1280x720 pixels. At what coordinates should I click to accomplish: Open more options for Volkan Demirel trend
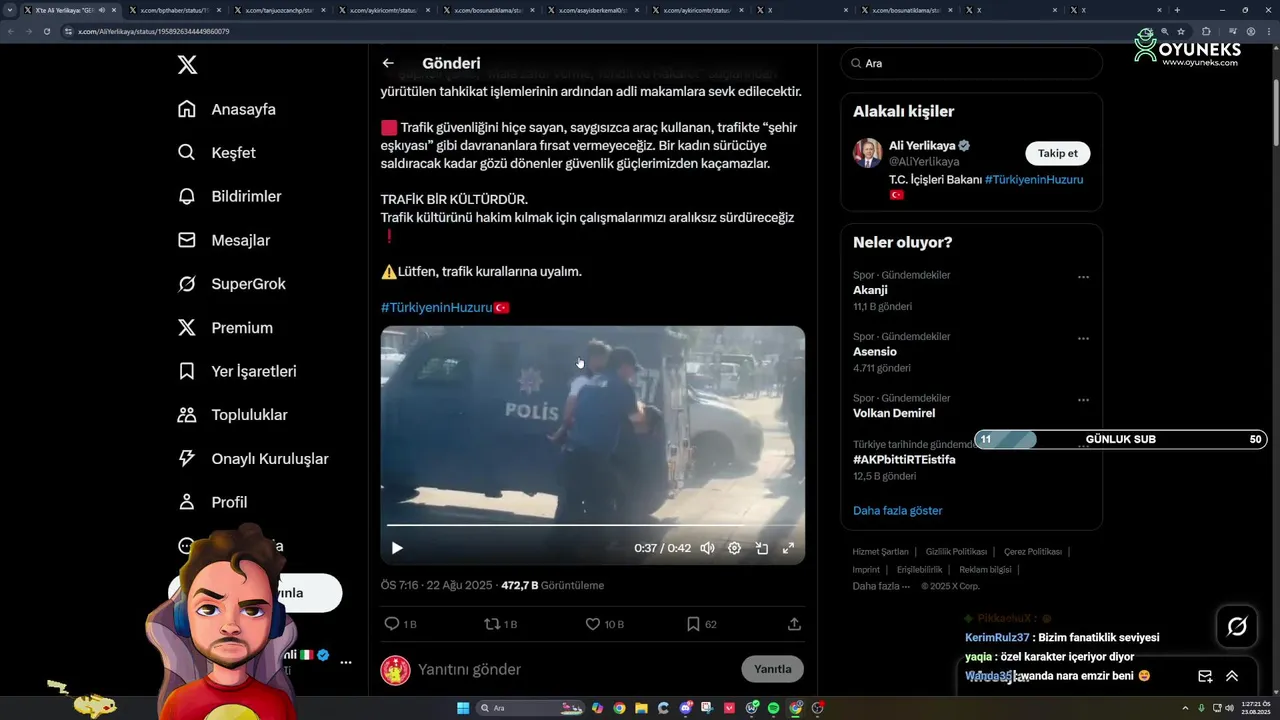click(x=1083, y=400)
